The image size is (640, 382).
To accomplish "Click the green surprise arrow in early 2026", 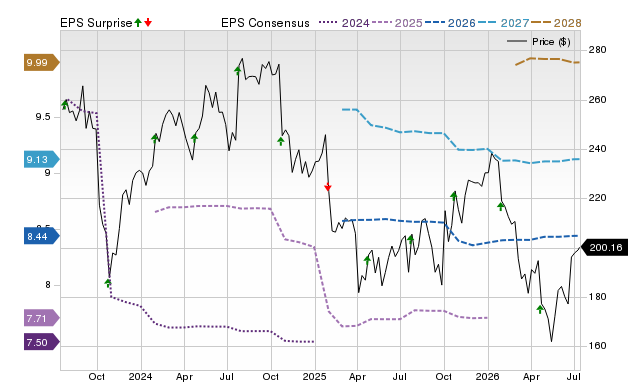I will tap(501, 206).
